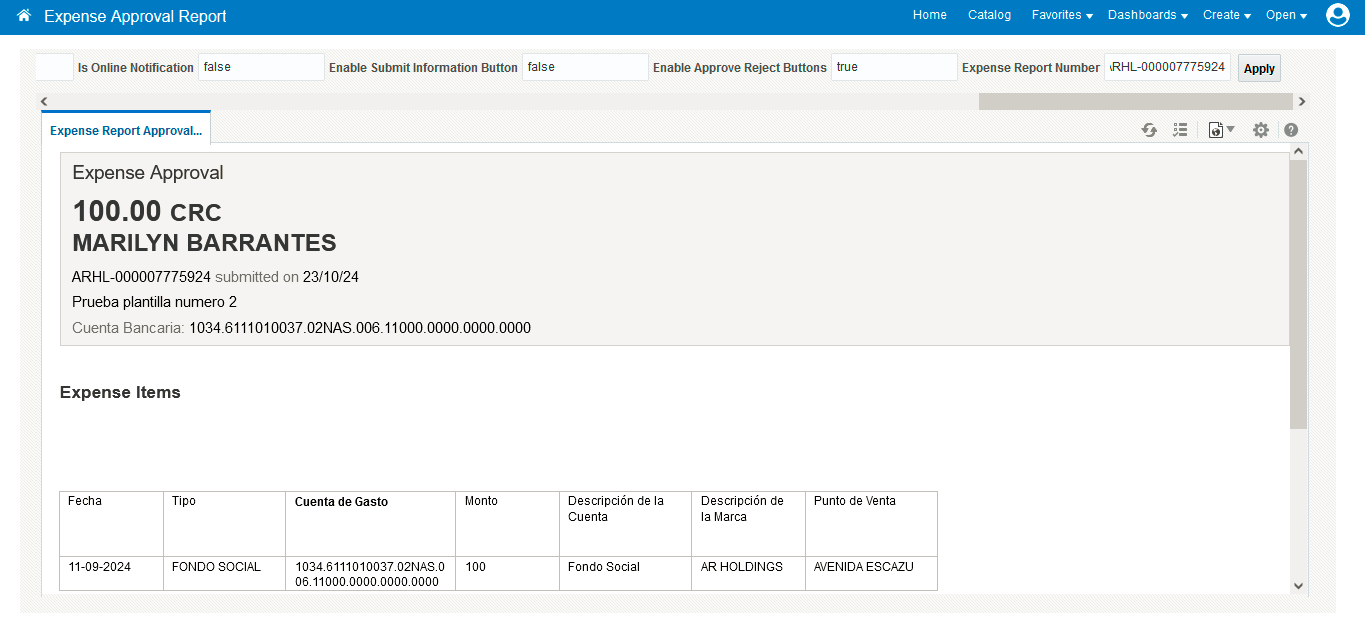This screenshot has height=626, width=1365.
Task: Expand the Dashboards dropdown menu
Action: point(1147,15)
